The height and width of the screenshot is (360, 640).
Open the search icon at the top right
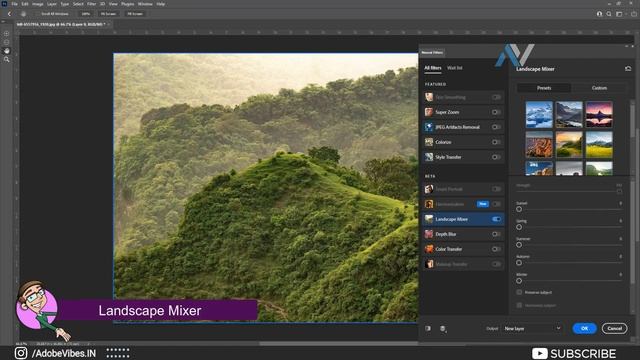609,14
